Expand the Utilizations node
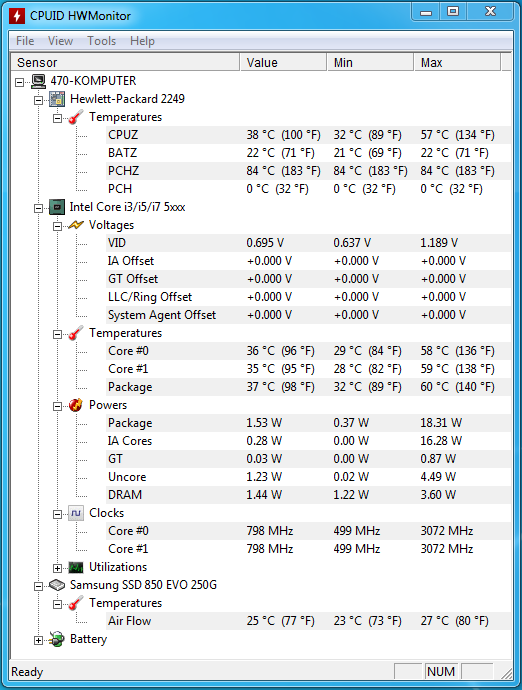This screenshot has height=690, width=522. tap(57, 568)
